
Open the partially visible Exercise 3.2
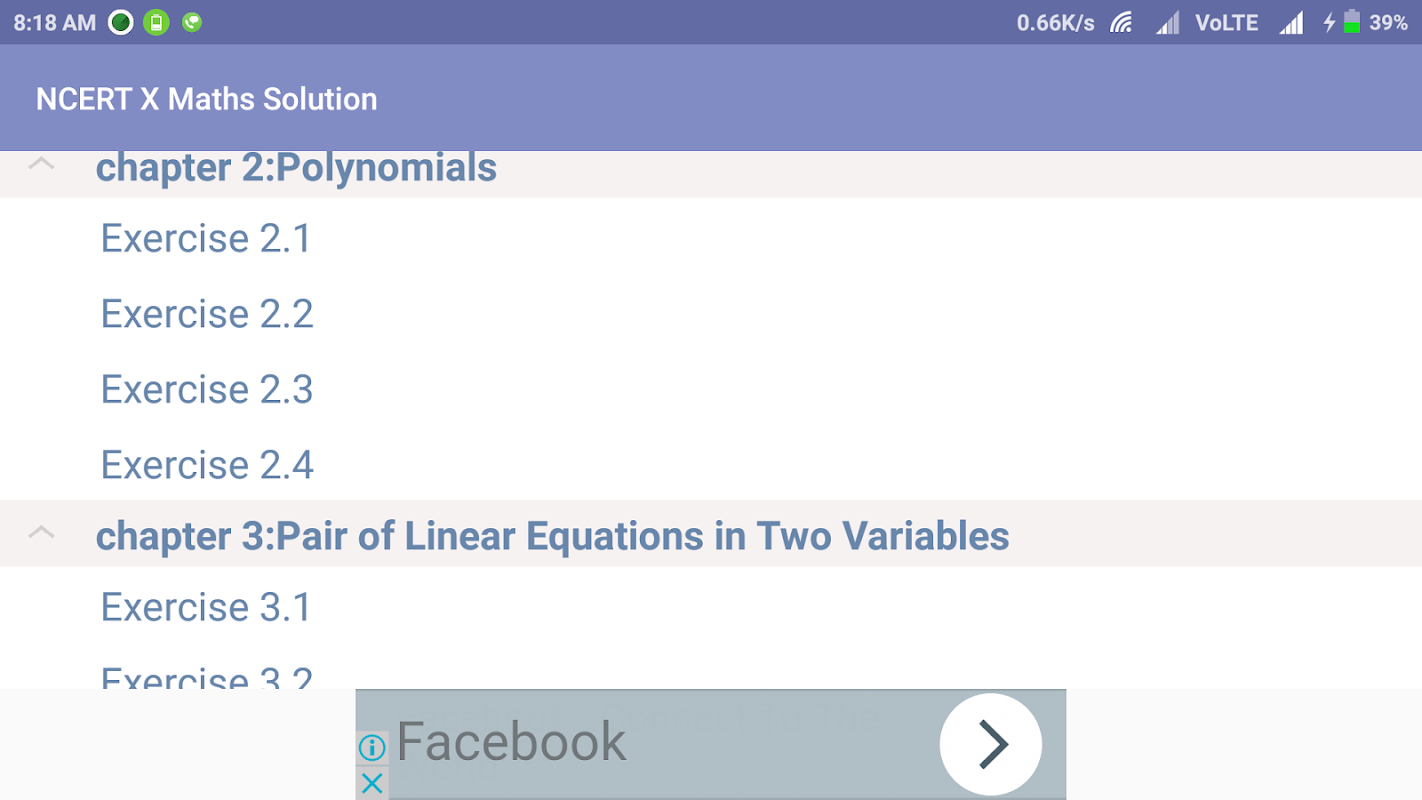click(x=207, y=677)
